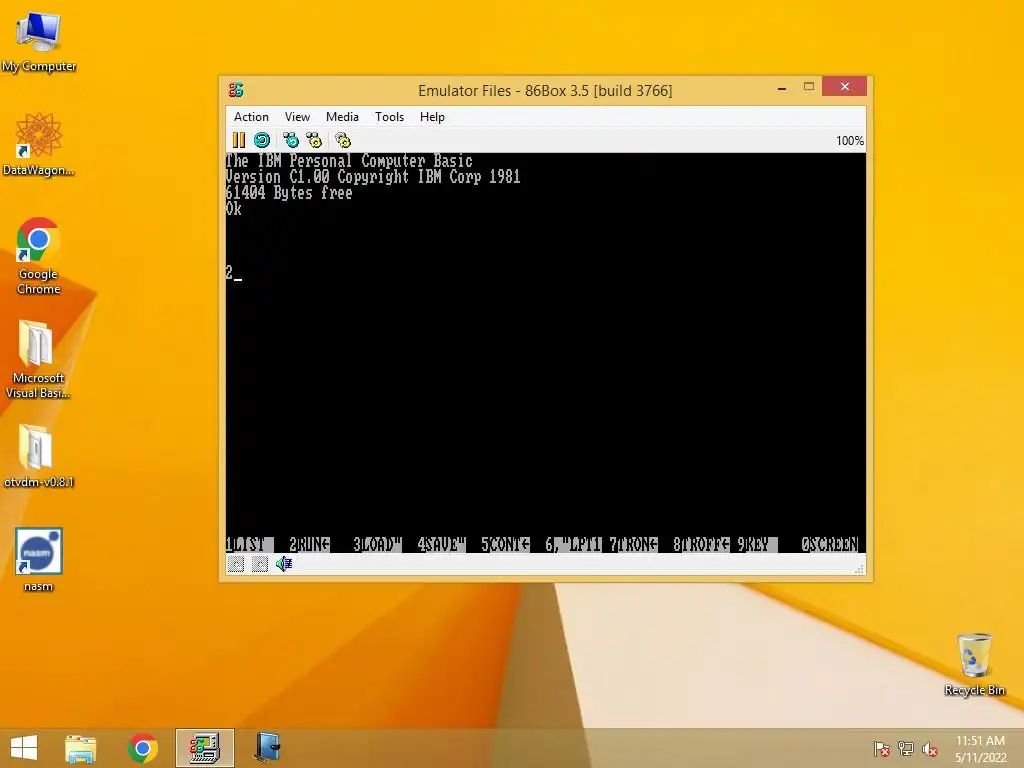Open the Media menu

[342, 117]
